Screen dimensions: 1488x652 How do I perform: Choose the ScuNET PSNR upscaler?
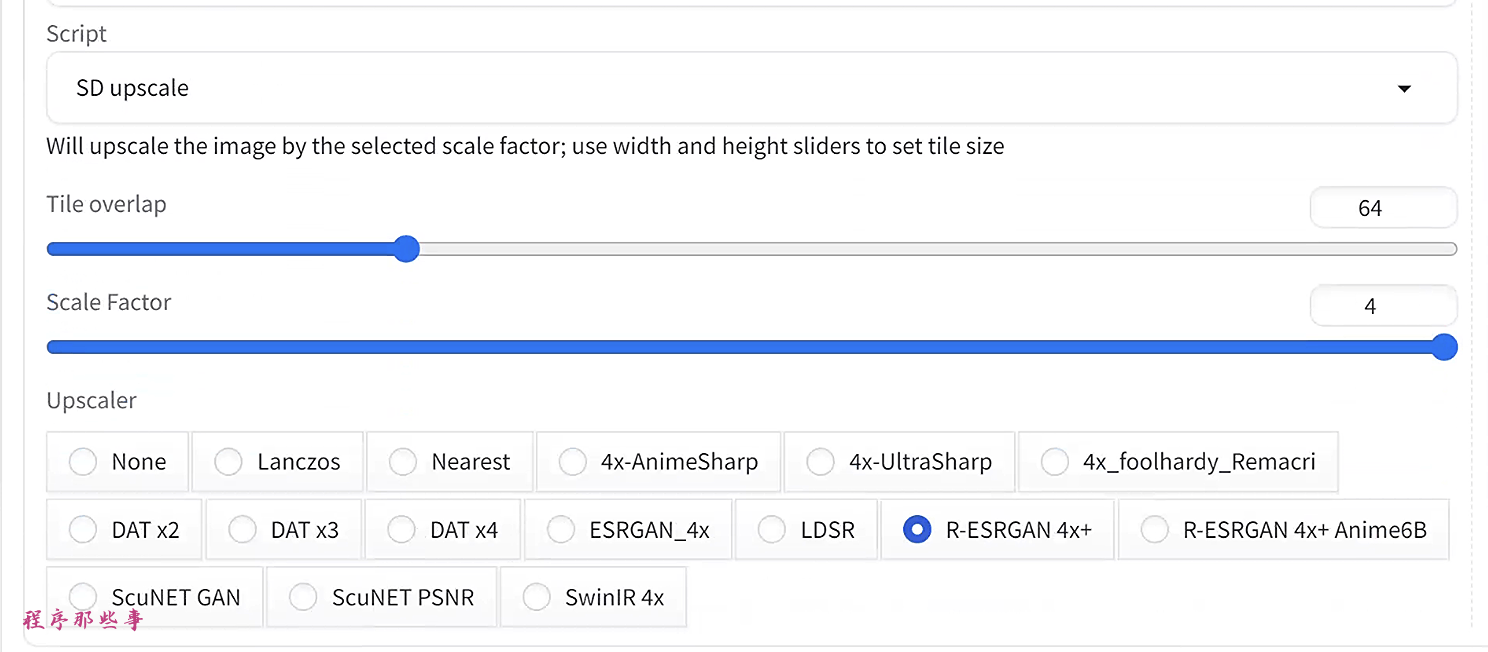pyautogui.click(x=303, y=598)
